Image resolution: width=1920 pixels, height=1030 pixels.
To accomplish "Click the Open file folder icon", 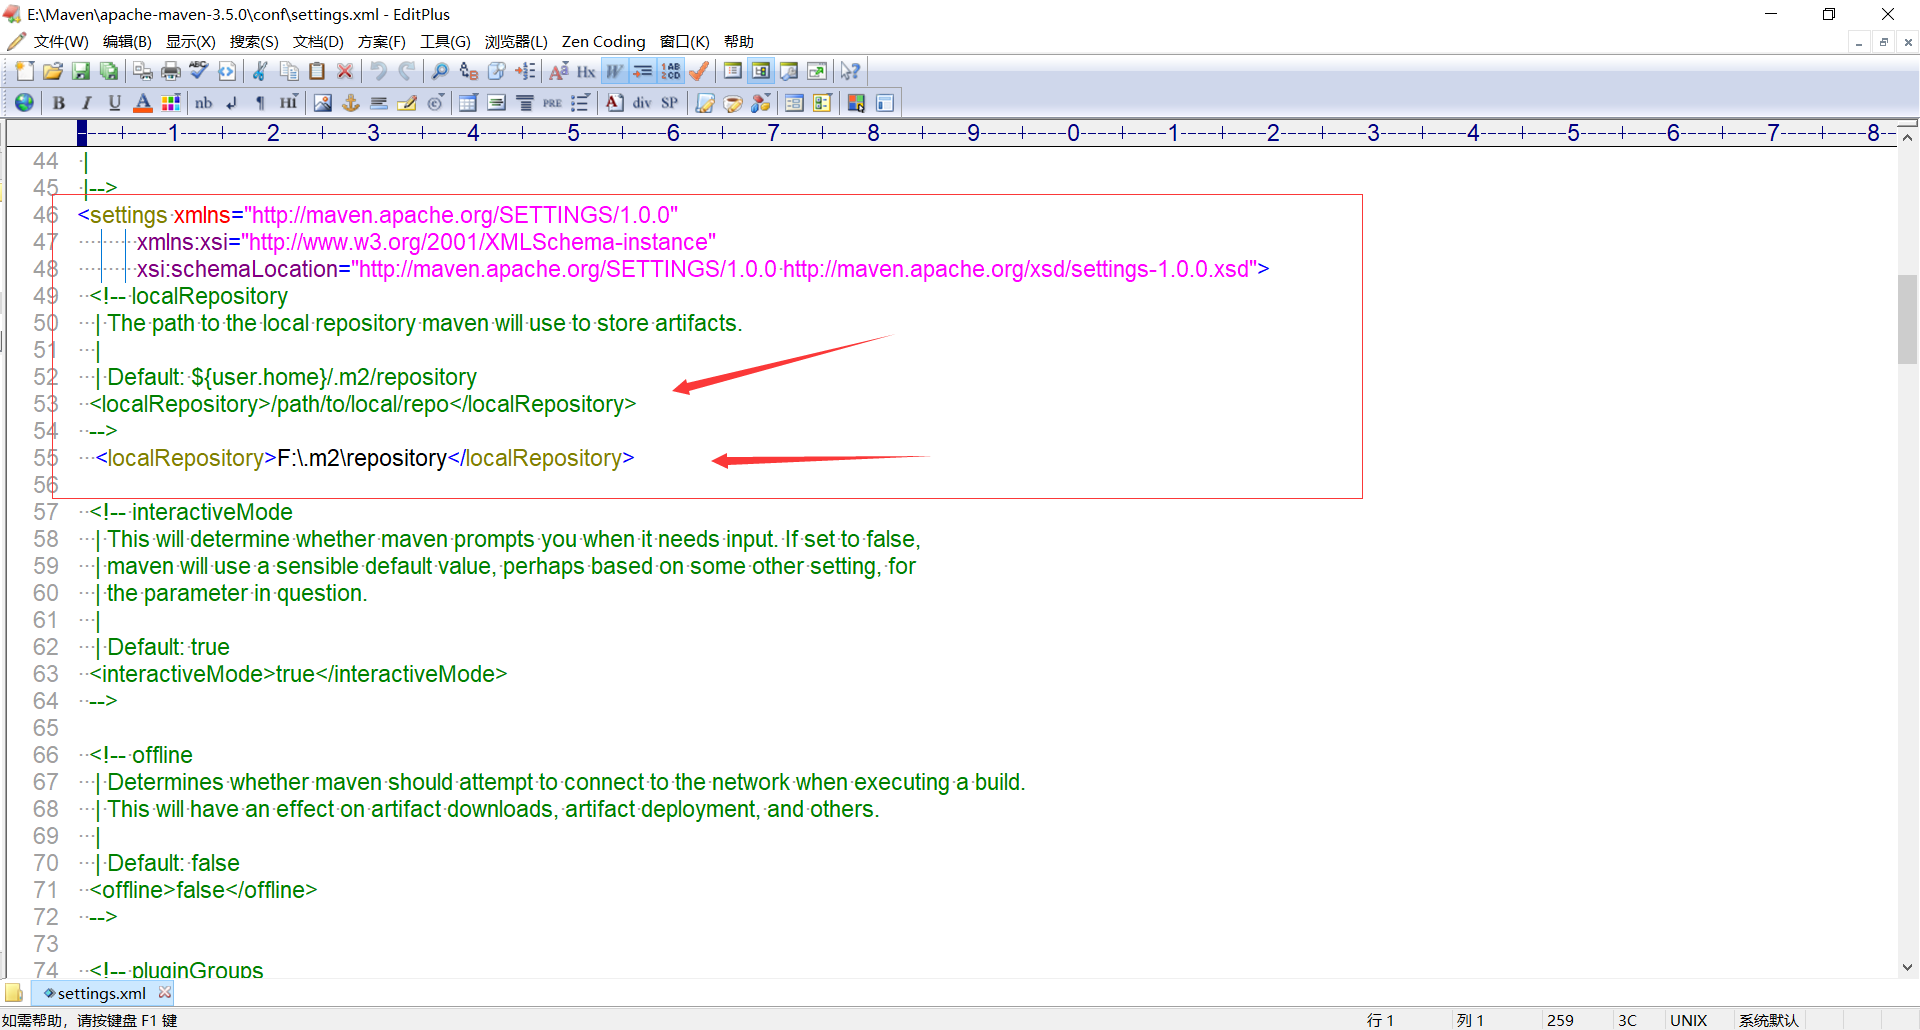I will point(53,71).
